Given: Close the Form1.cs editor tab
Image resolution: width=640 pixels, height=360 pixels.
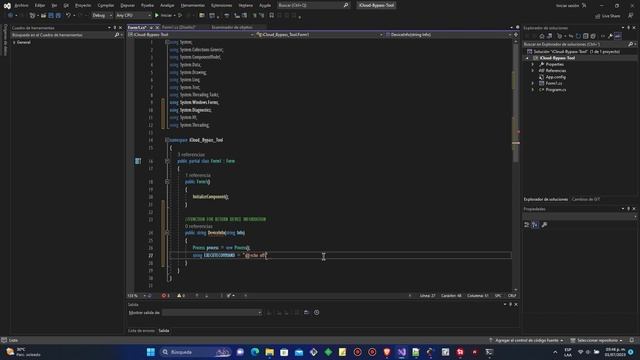Looking at the screenshot, I should [157, 27].
